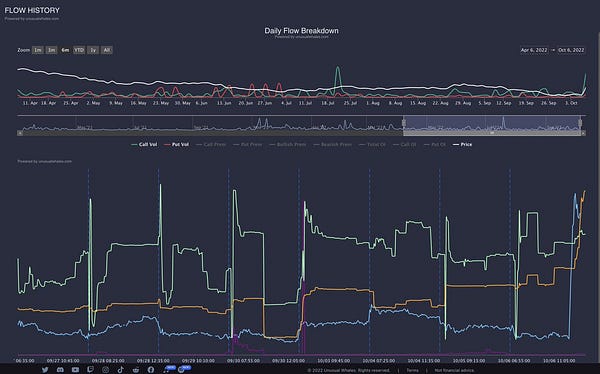Image resolution: width=600 pixels, height=374 pixels.
Task: Click the Not financial advice footer link
Action: click(454, 370)
